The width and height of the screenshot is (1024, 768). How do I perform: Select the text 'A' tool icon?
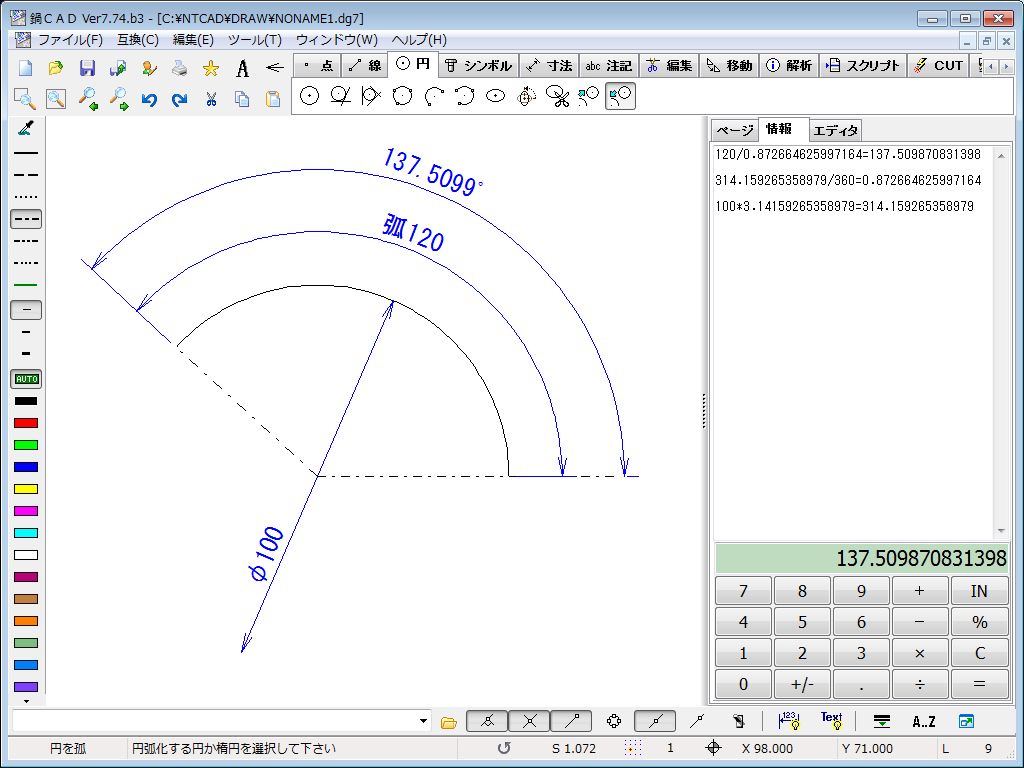tap(242, 67)
